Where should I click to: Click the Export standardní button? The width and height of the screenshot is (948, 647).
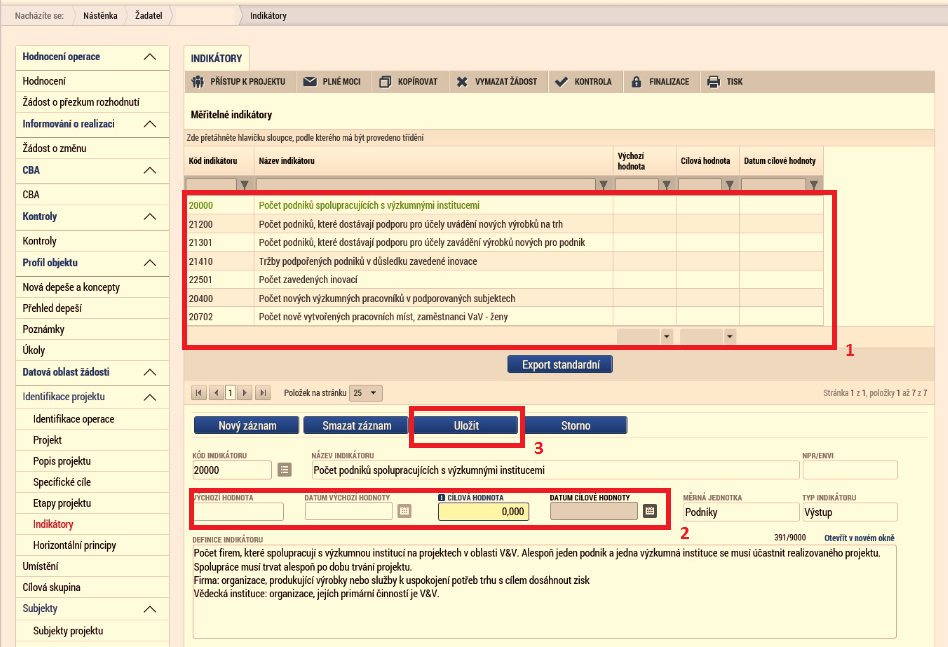point(560,365)
